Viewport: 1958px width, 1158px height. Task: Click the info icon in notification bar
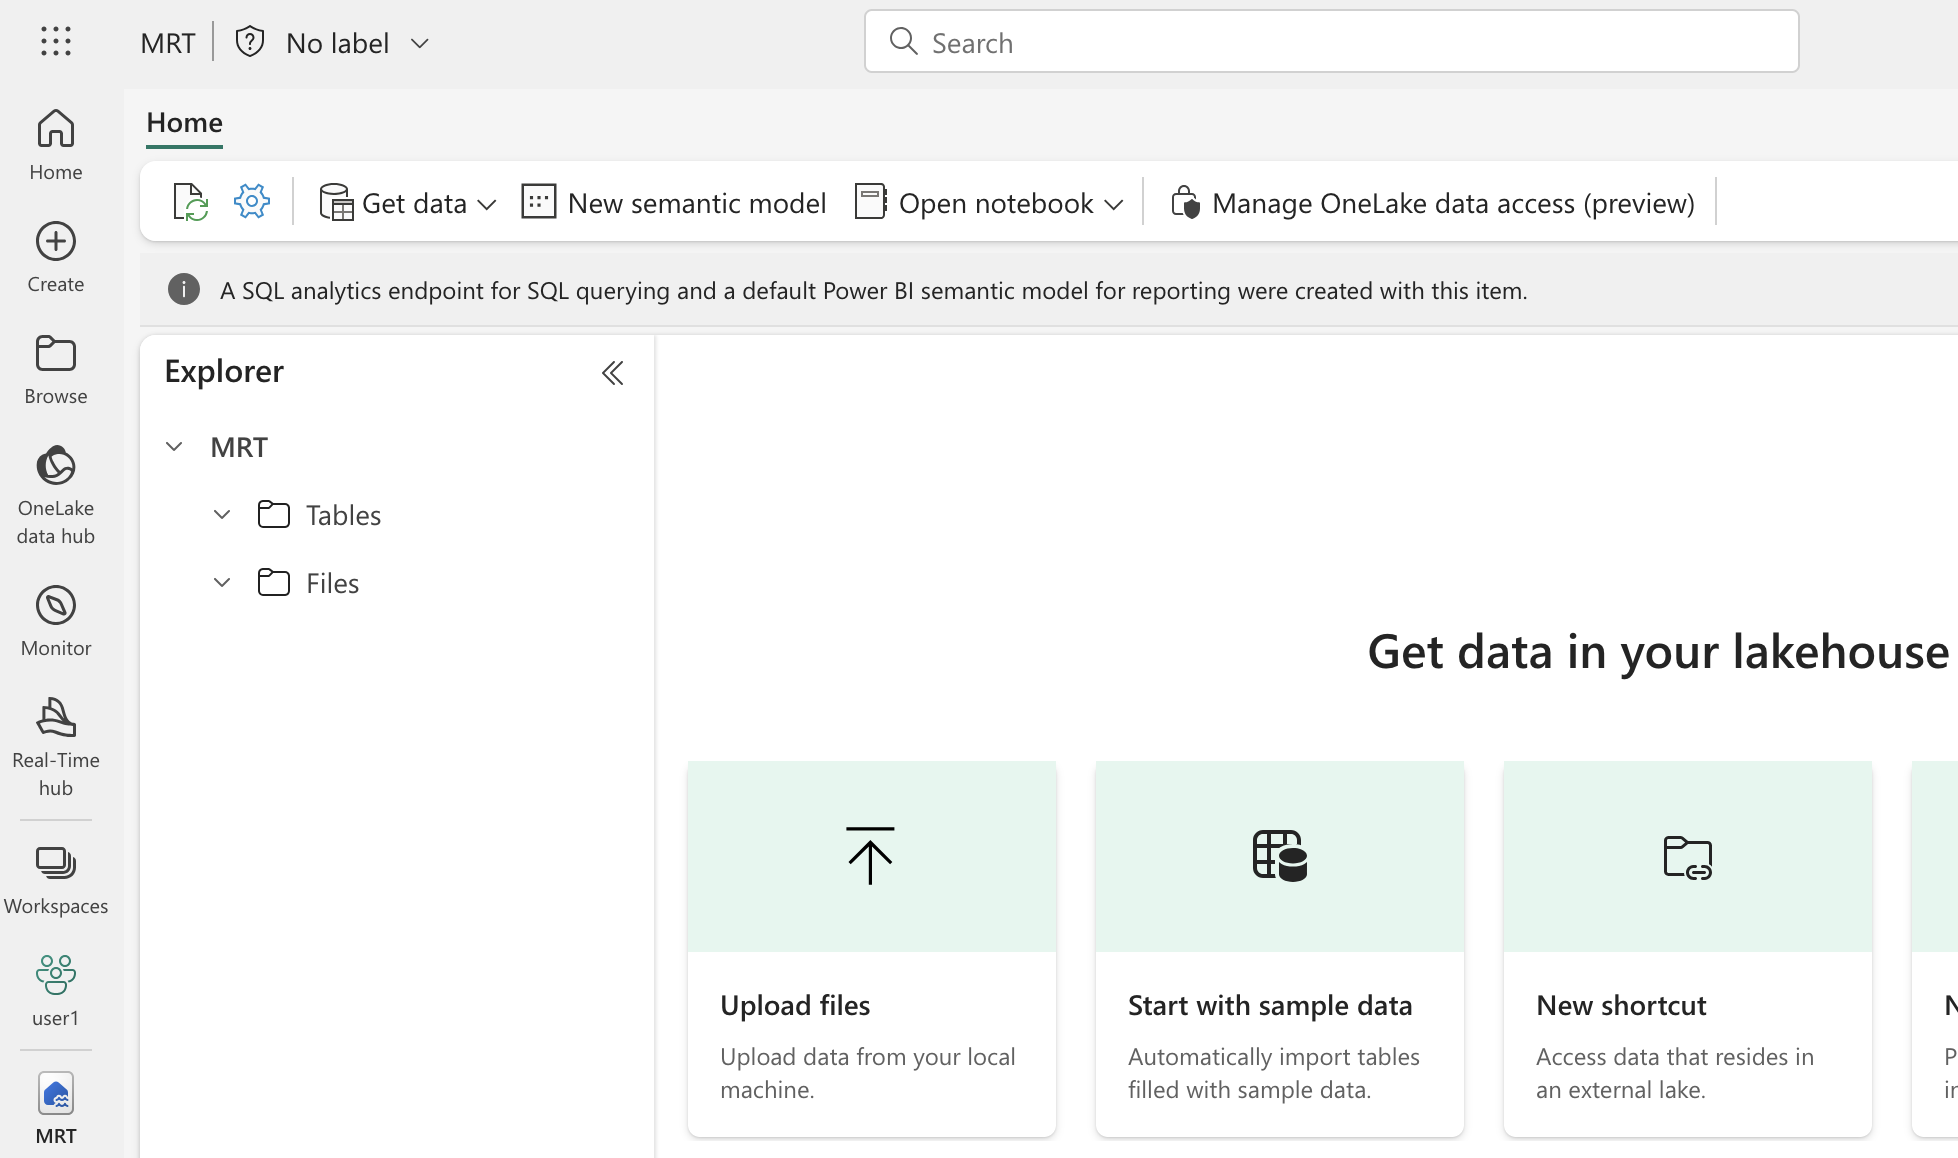pyautogui.click(x=184, y=290)
